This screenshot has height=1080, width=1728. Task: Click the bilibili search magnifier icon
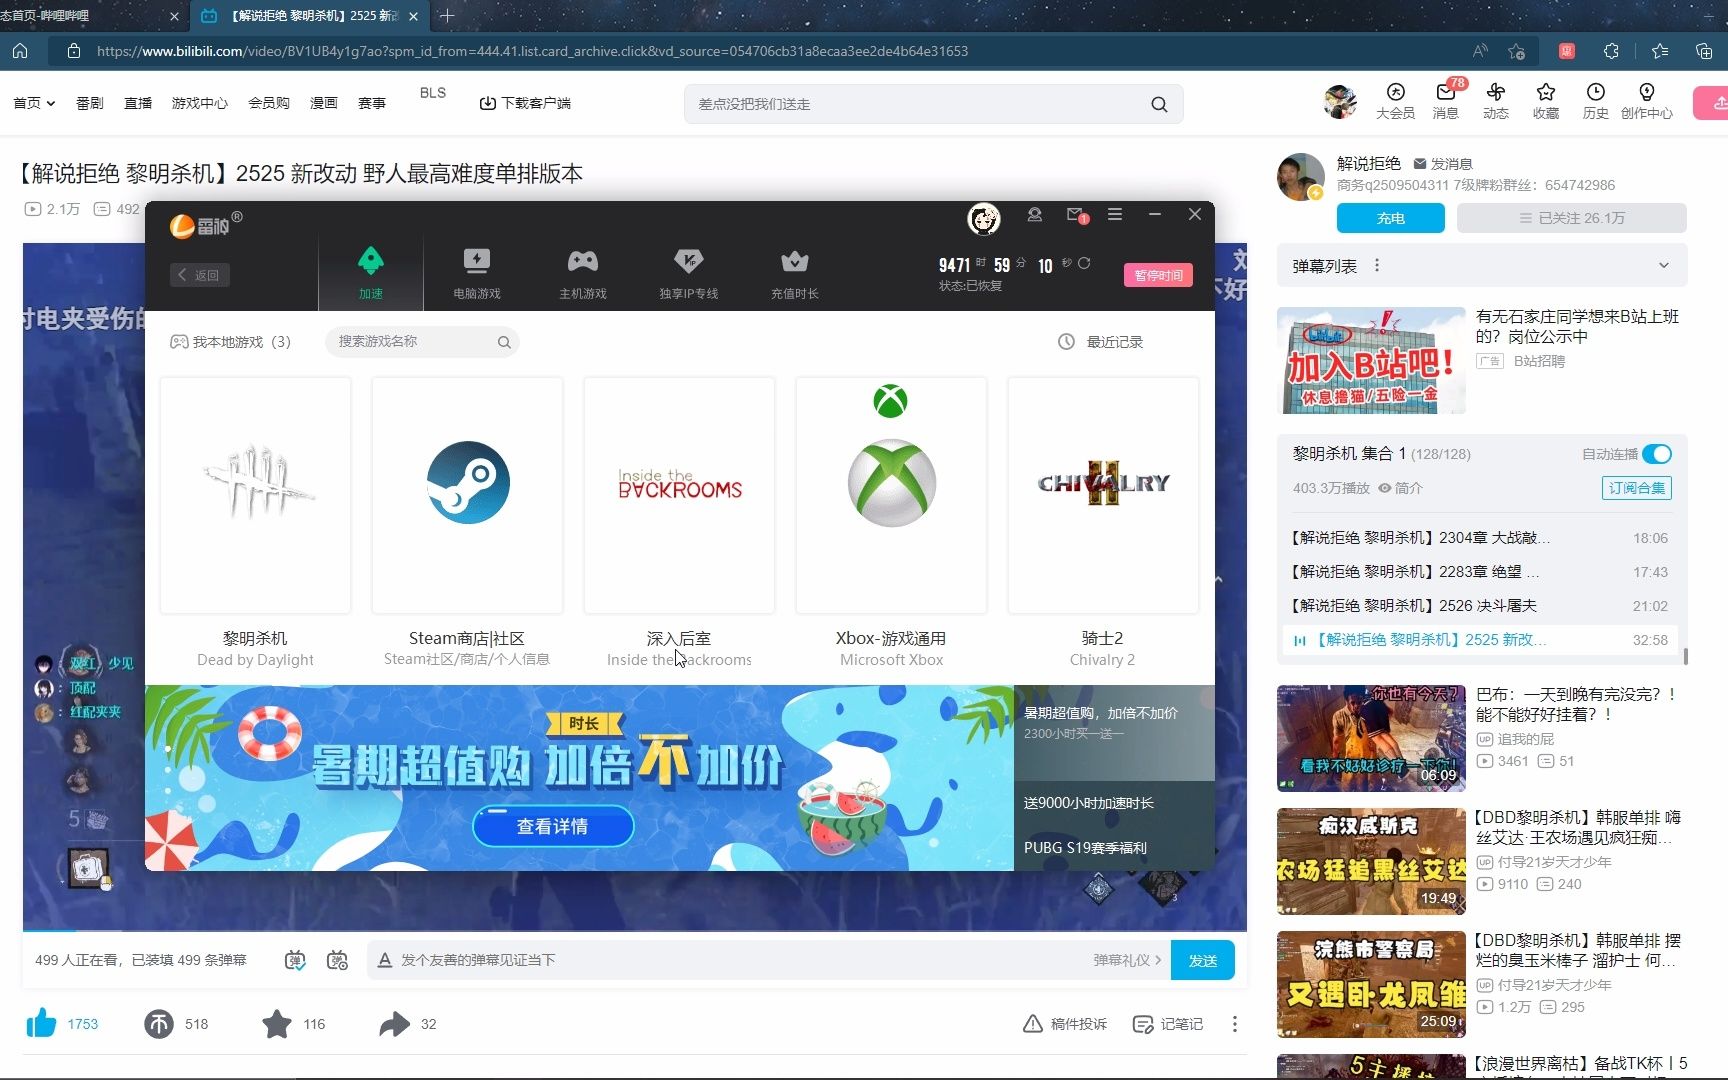[x=1159, y=104]
